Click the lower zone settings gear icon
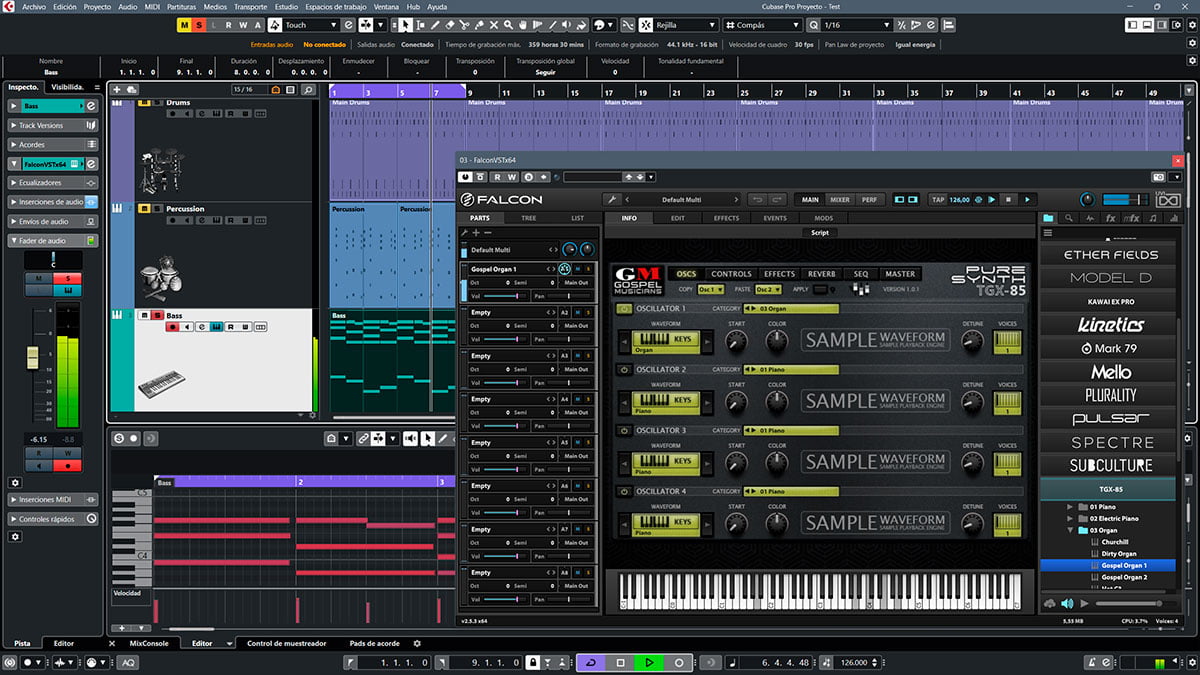 click(x=417, y=643)
